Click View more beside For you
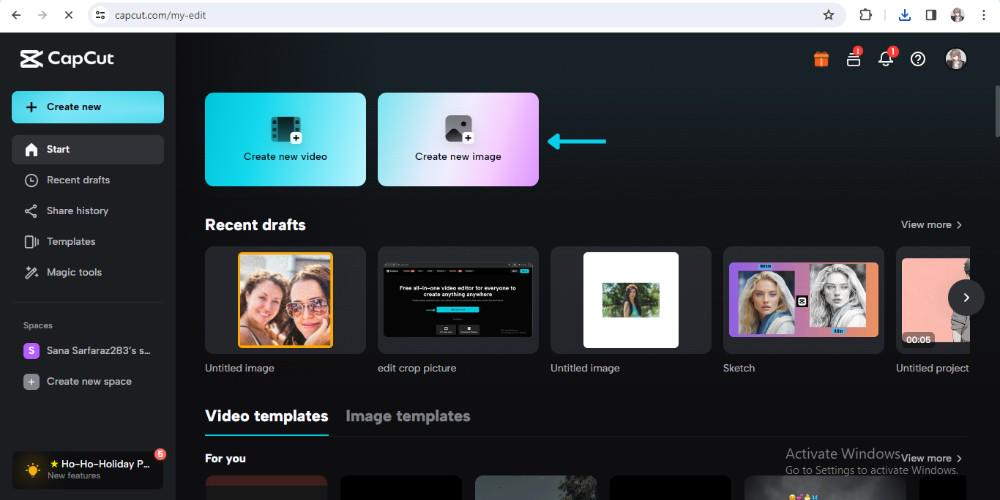 pyautogui.click(x=931, y=458)
